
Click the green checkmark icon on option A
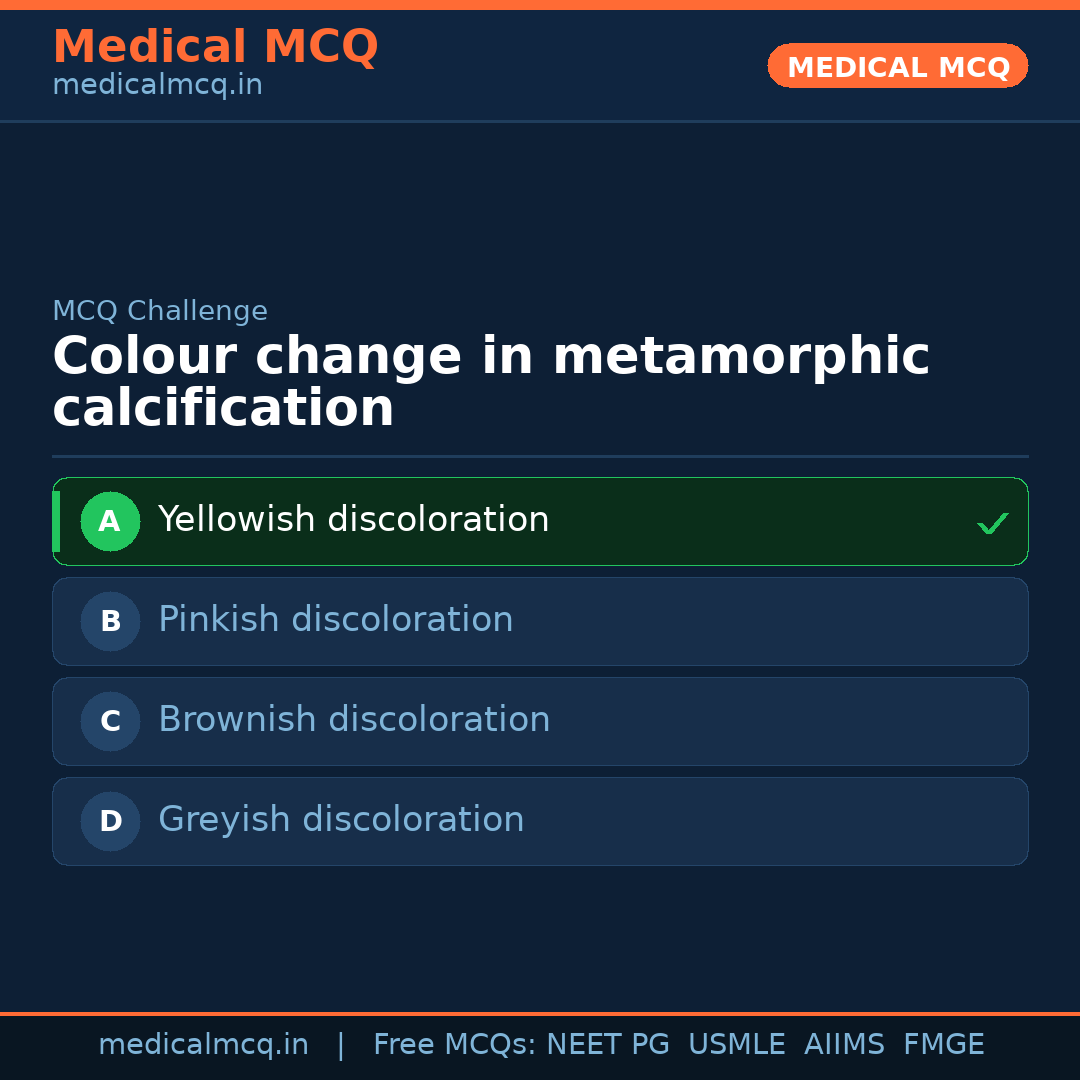coord(993,522)
